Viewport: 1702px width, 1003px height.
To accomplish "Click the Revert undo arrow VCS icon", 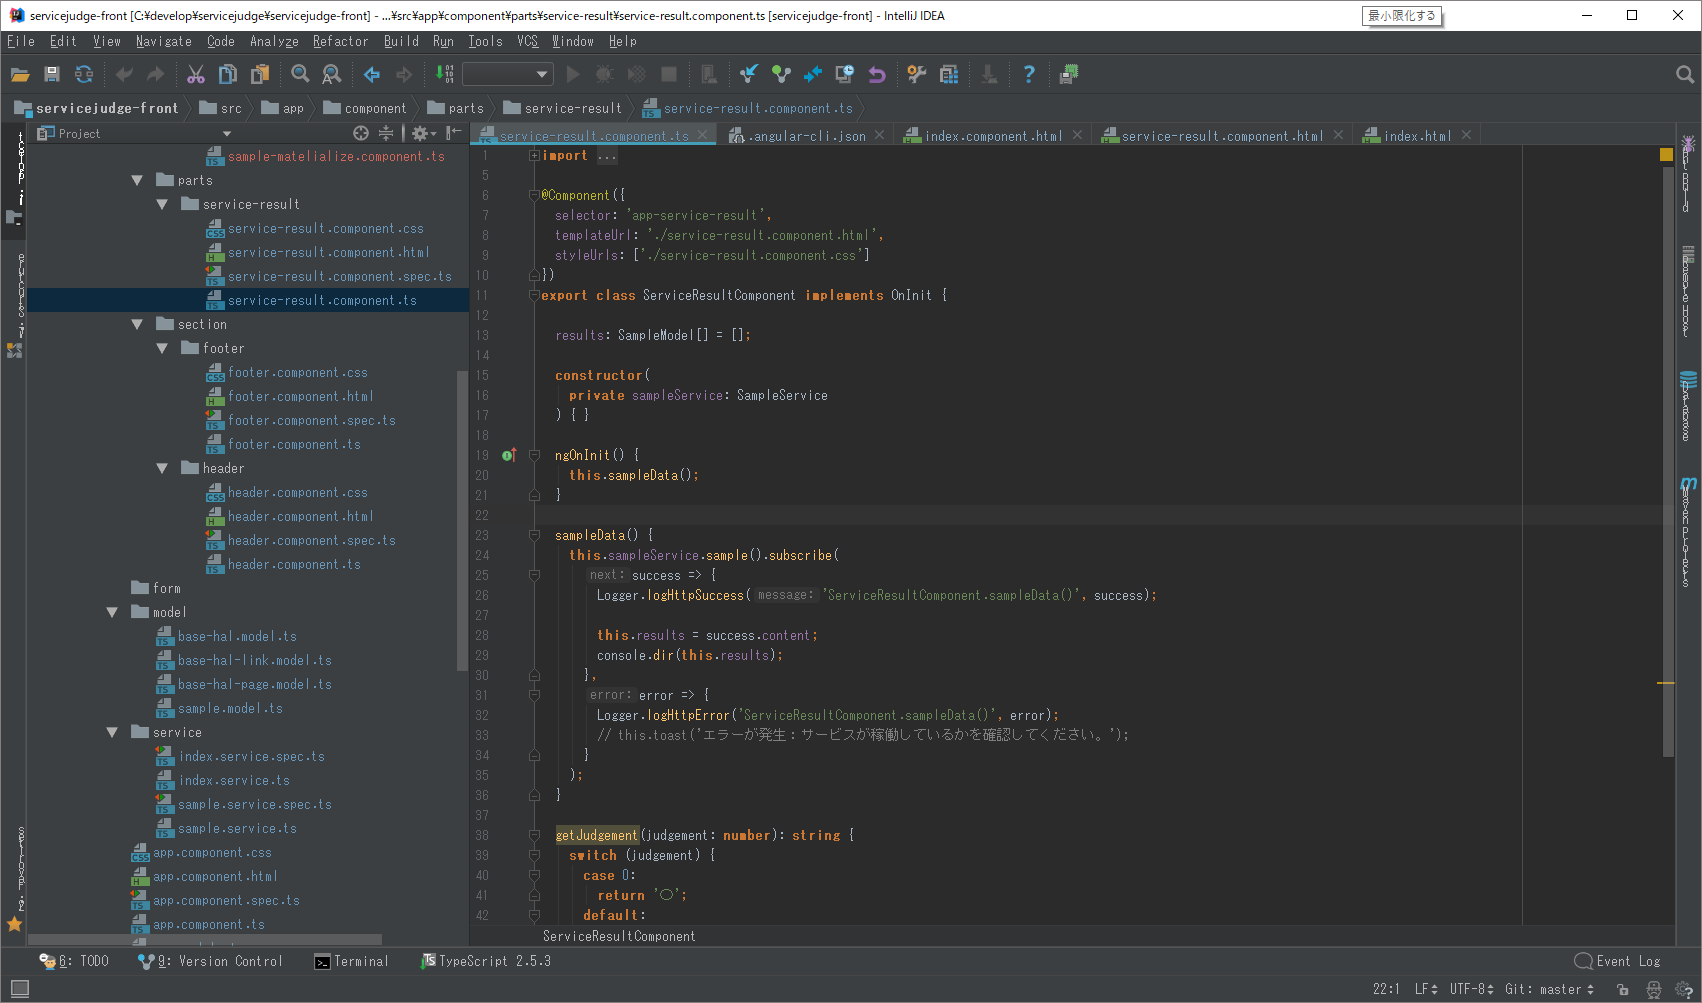I will pos(877,74).
